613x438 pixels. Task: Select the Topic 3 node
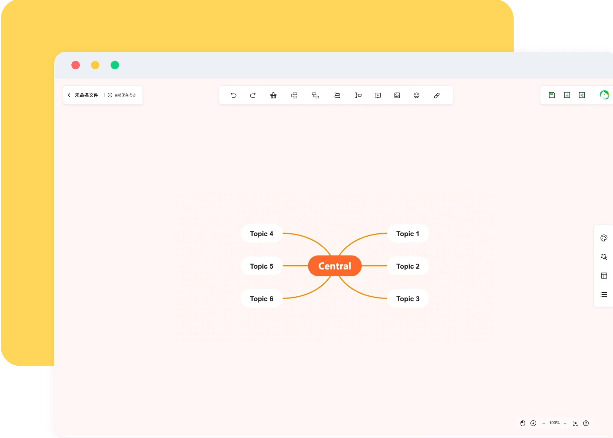(407, 298)
